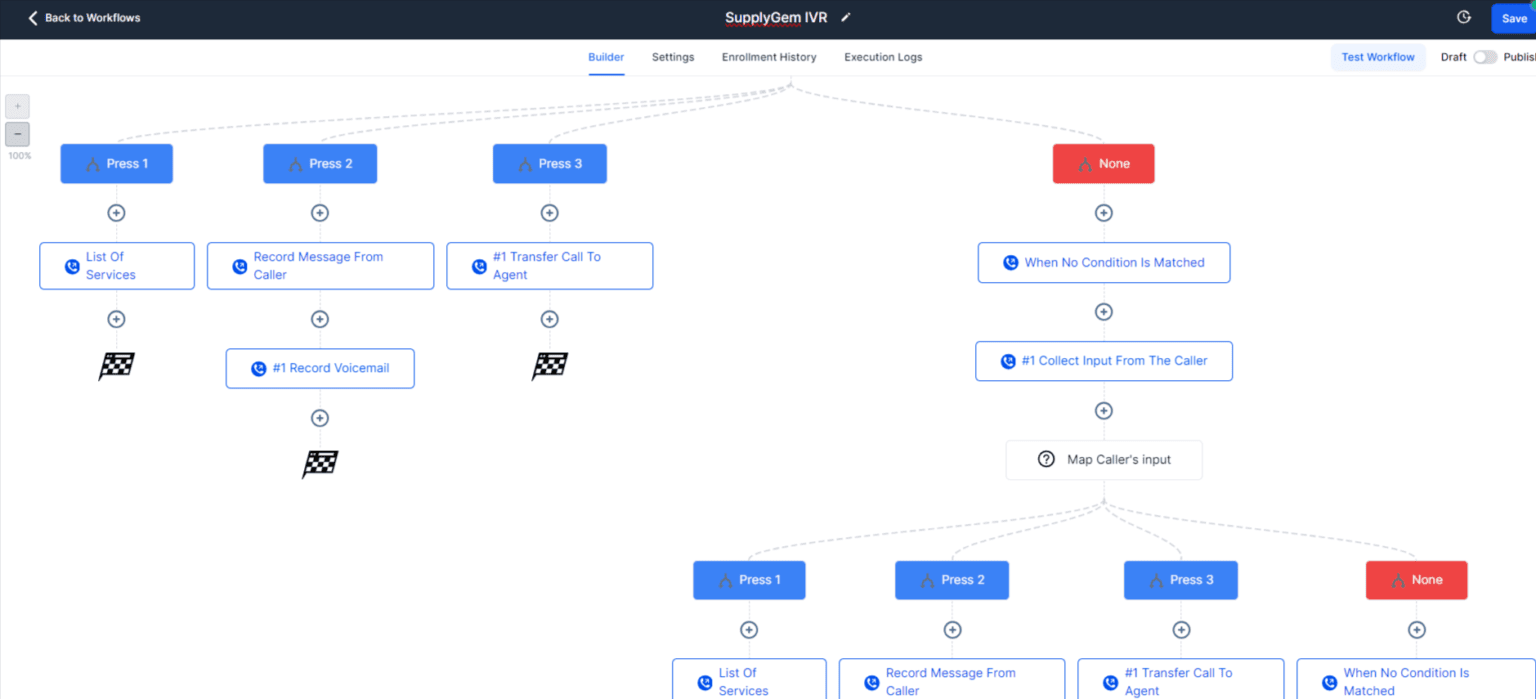Screen dimensions: 1536x699
Task: Add step below top Press 1 branch
Action: pos(116,213)
